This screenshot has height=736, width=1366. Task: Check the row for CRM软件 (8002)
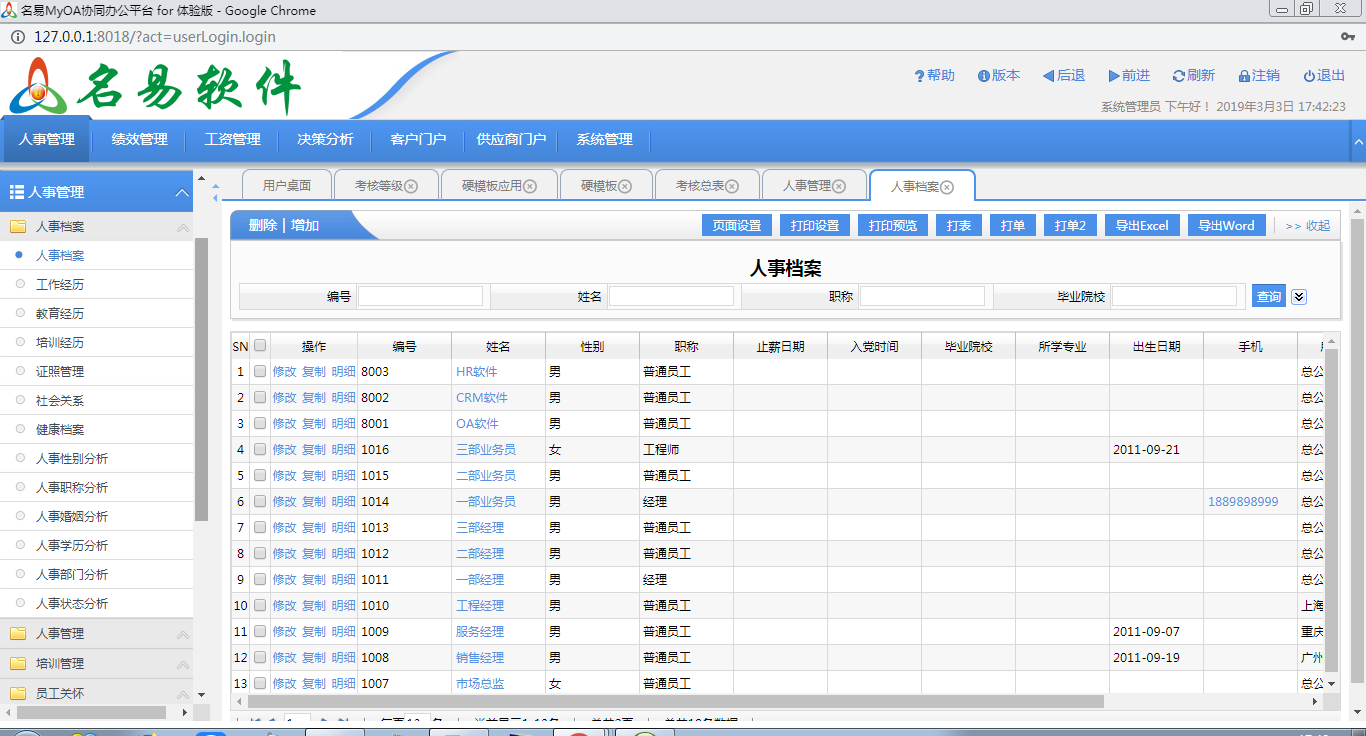pos(260,397)
